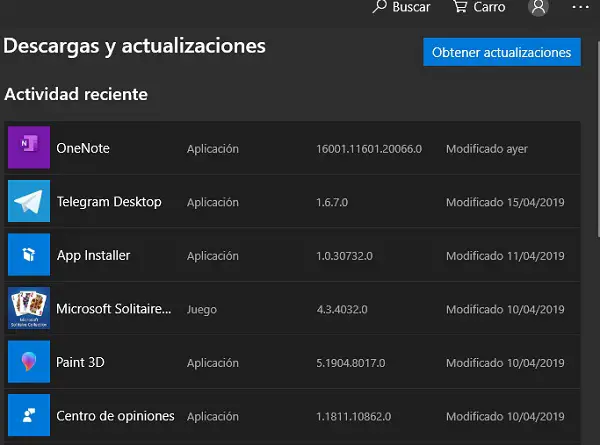Image resolution: width=600 pixels, height=445 pixels.
Task: Select the Centro de opiniones icon
Action: (x=29, y=415)
